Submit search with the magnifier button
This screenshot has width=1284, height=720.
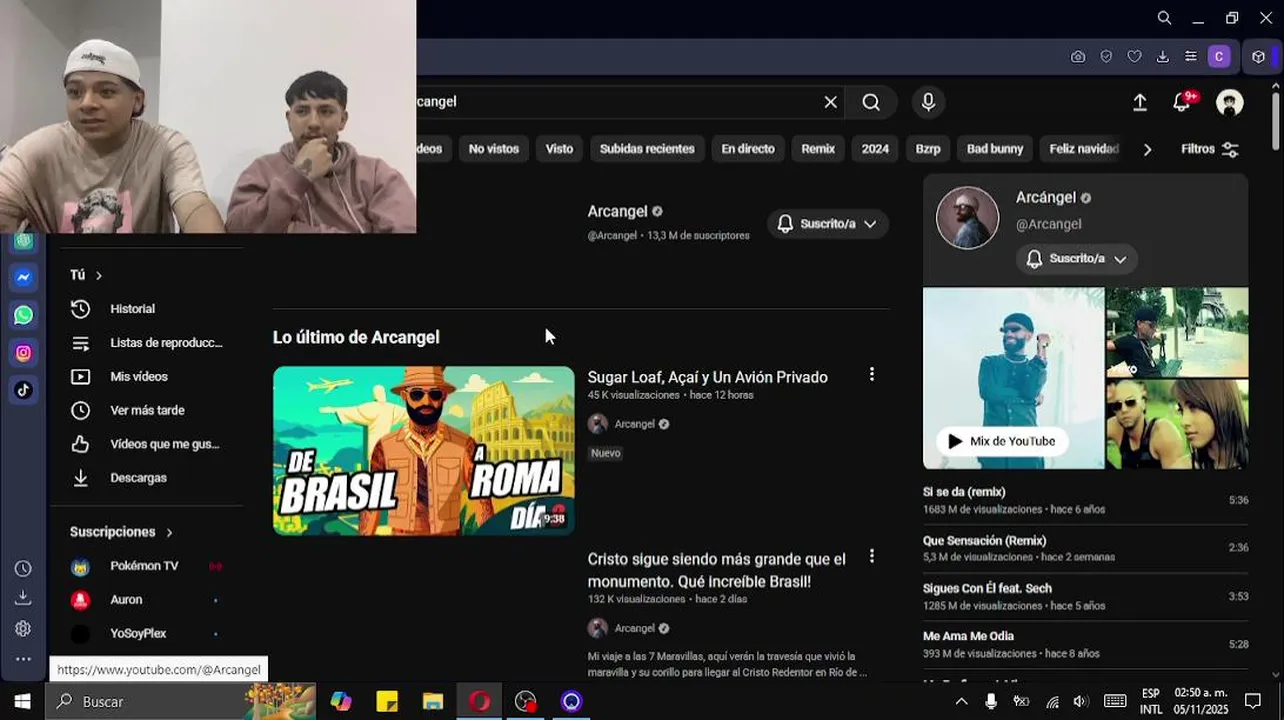click(871, 102)
